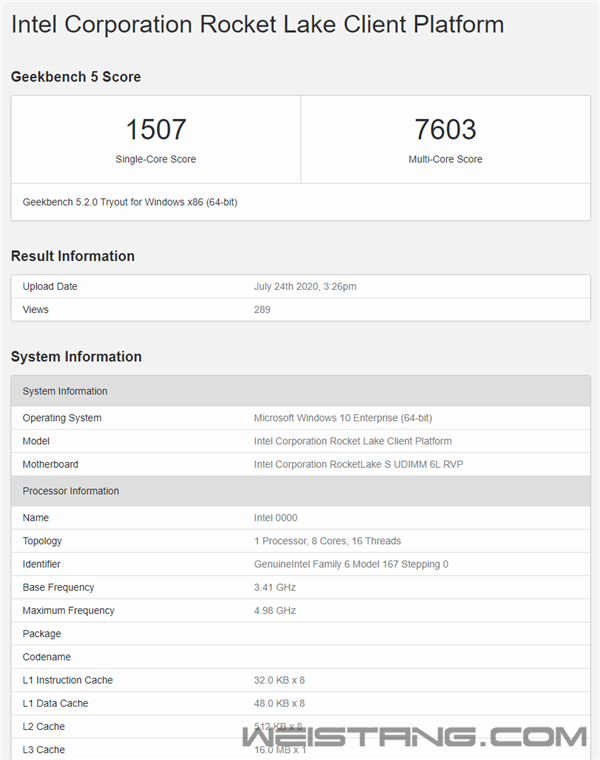This screenshot has width=600, height=760.
Task: Select the 4.98 GHz value
Action: (x=275, y=611)
